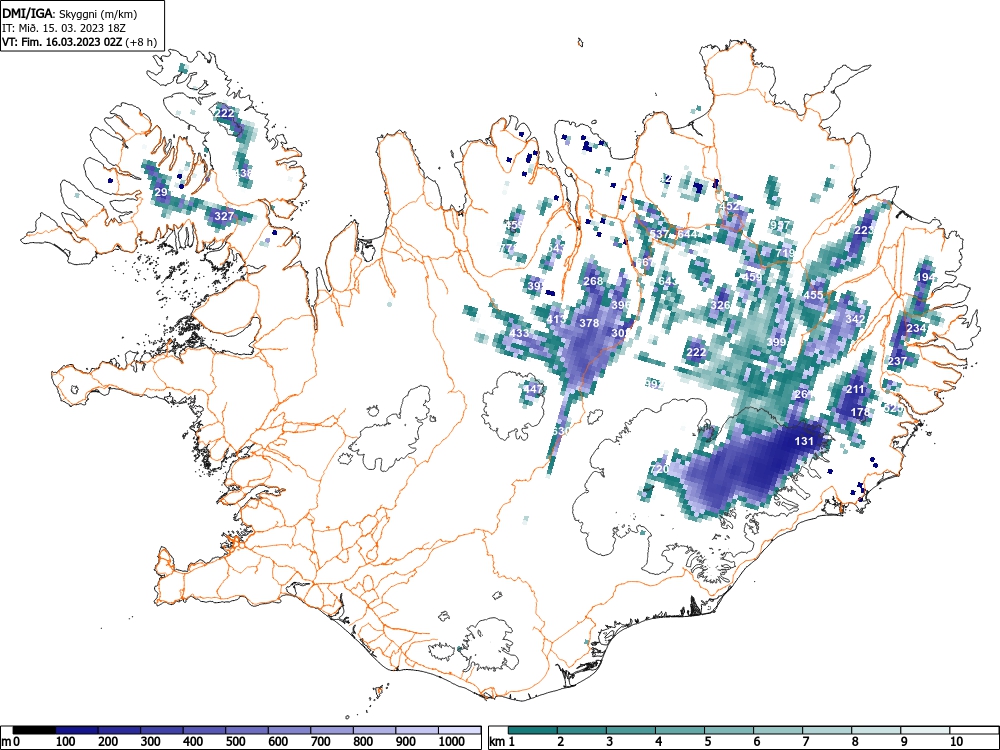The height and width of the screenshot is (750, 1000).
Task: Click the '237' visibility value on the map
Action: pos(897,361)
